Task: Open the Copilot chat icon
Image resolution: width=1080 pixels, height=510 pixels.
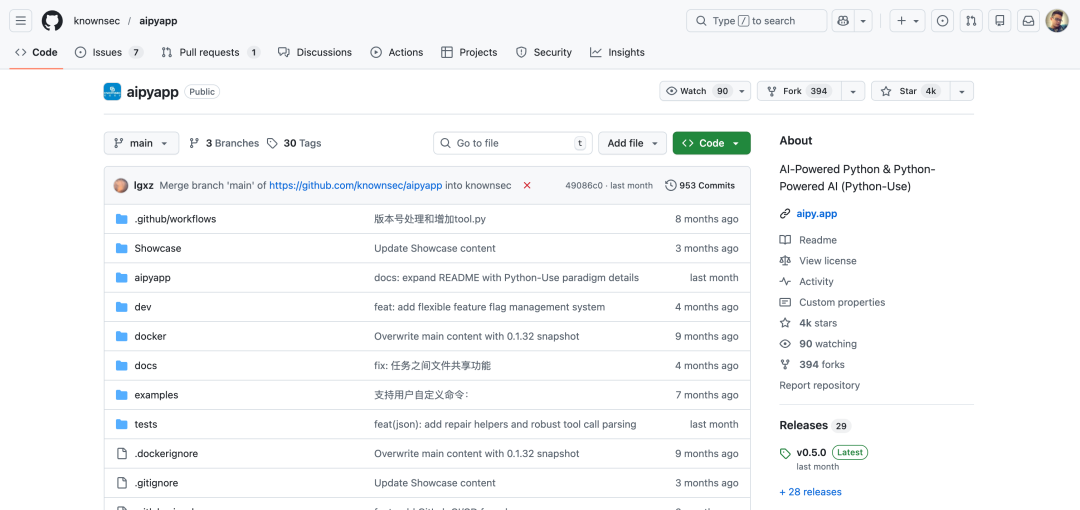Action: tap(842, 21)
